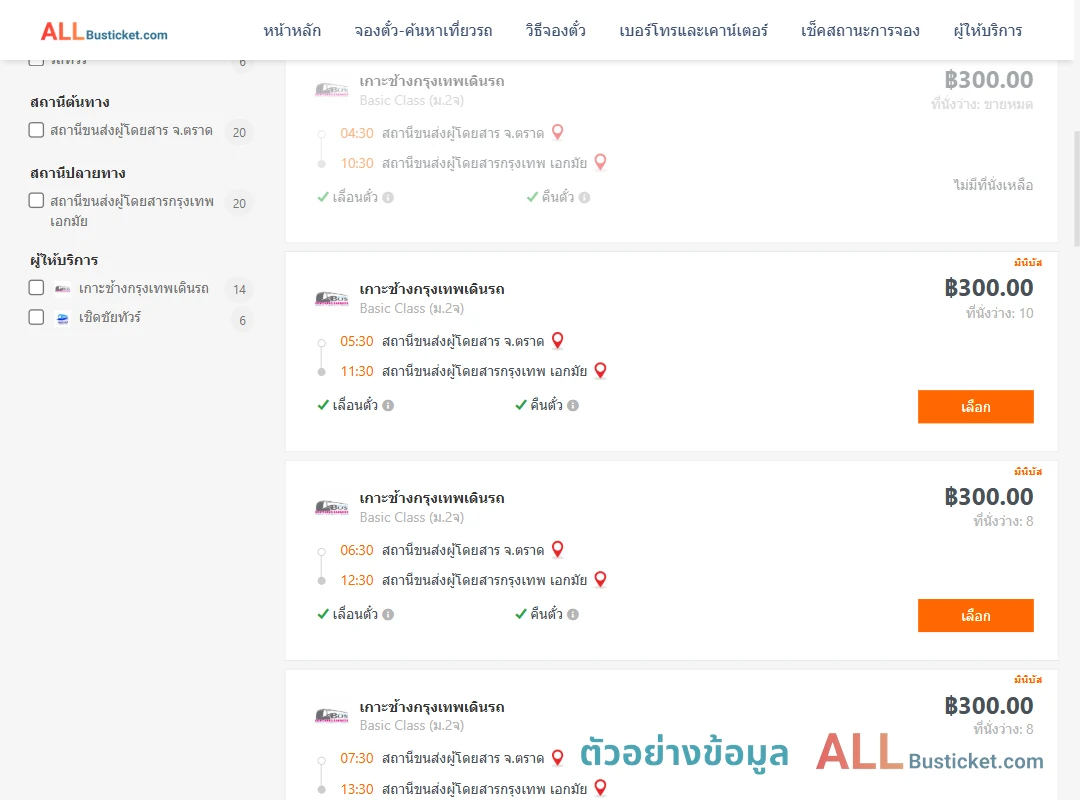Click เกาะช้างกรุงเทพเดินรถ title on the 05:30 trip
Screen dimensions: 1080x800
432,289
